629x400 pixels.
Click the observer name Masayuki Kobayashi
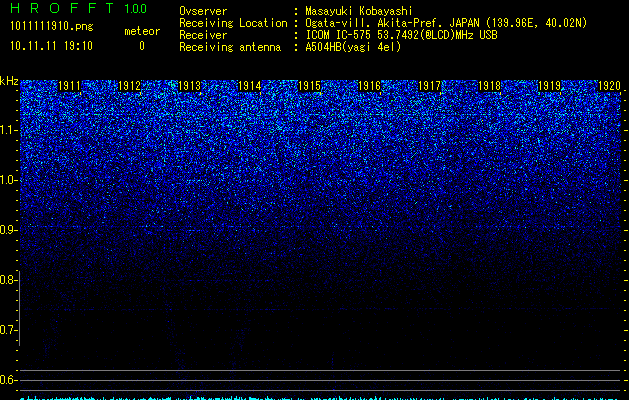tap(359, 11)
